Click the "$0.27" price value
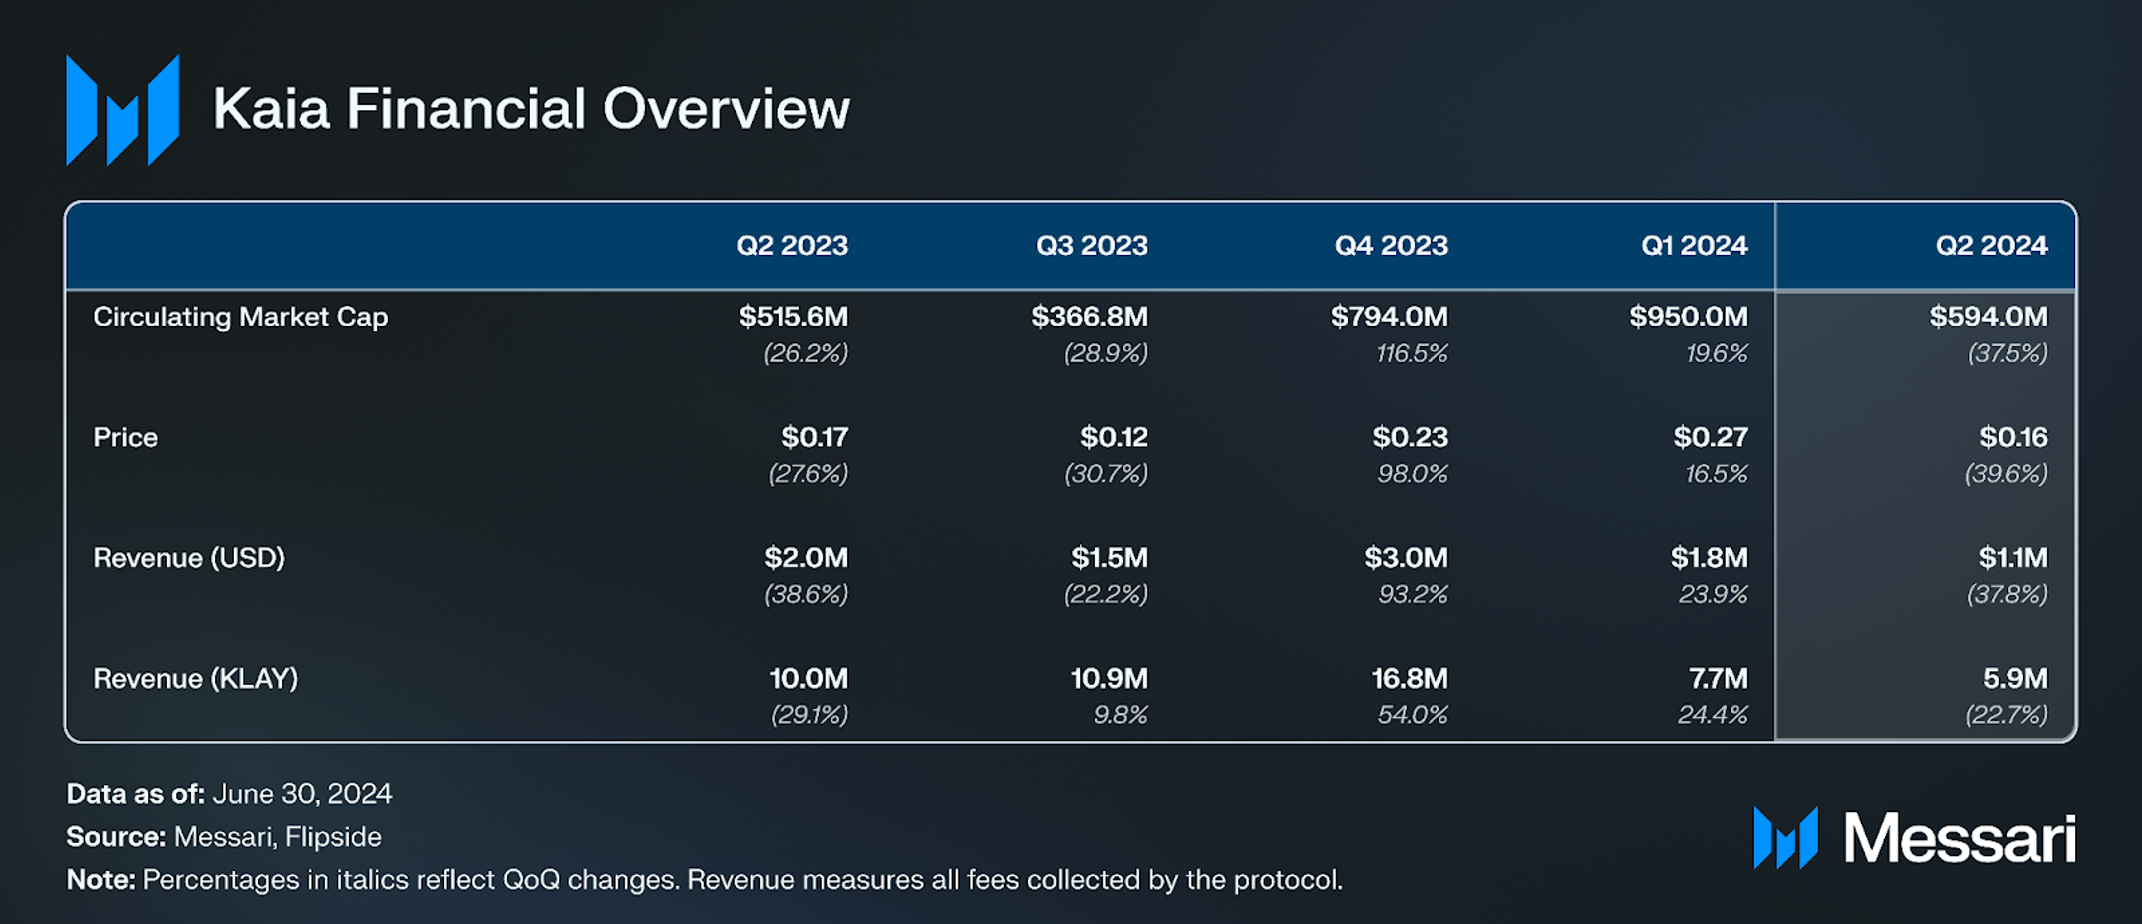Image resolution: width=2142 pixels, height=924 pixels. tap(1711, 437)
